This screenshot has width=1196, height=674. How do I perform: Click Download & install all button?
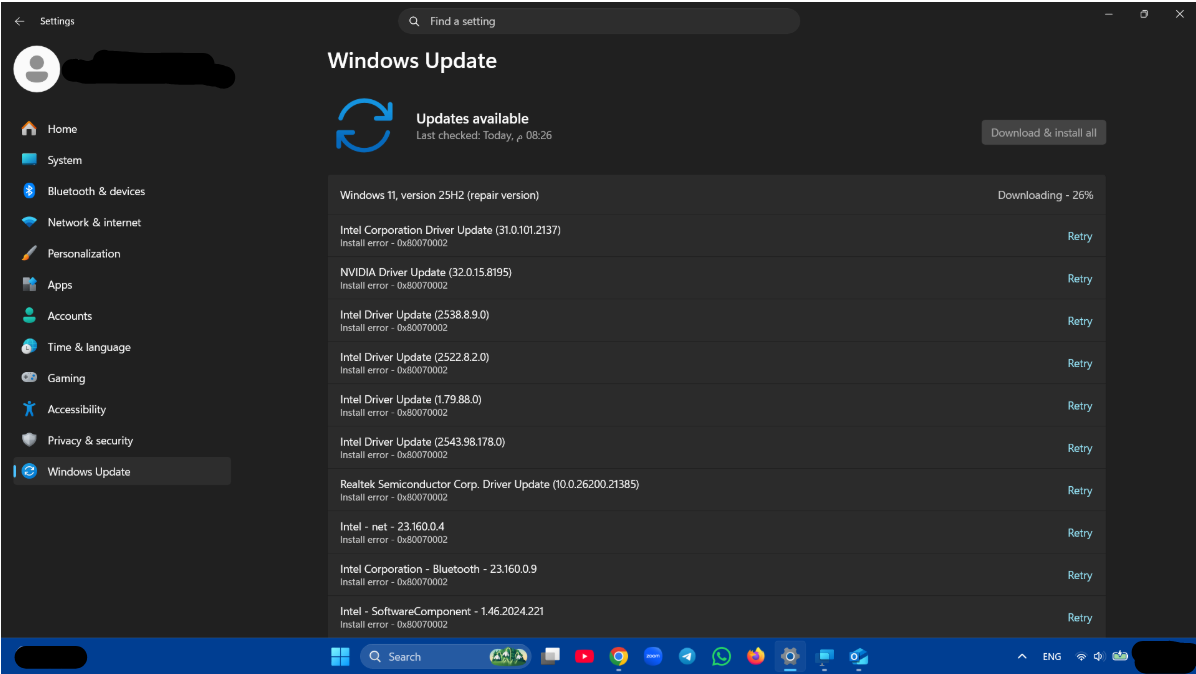[x=1043, y=133]
